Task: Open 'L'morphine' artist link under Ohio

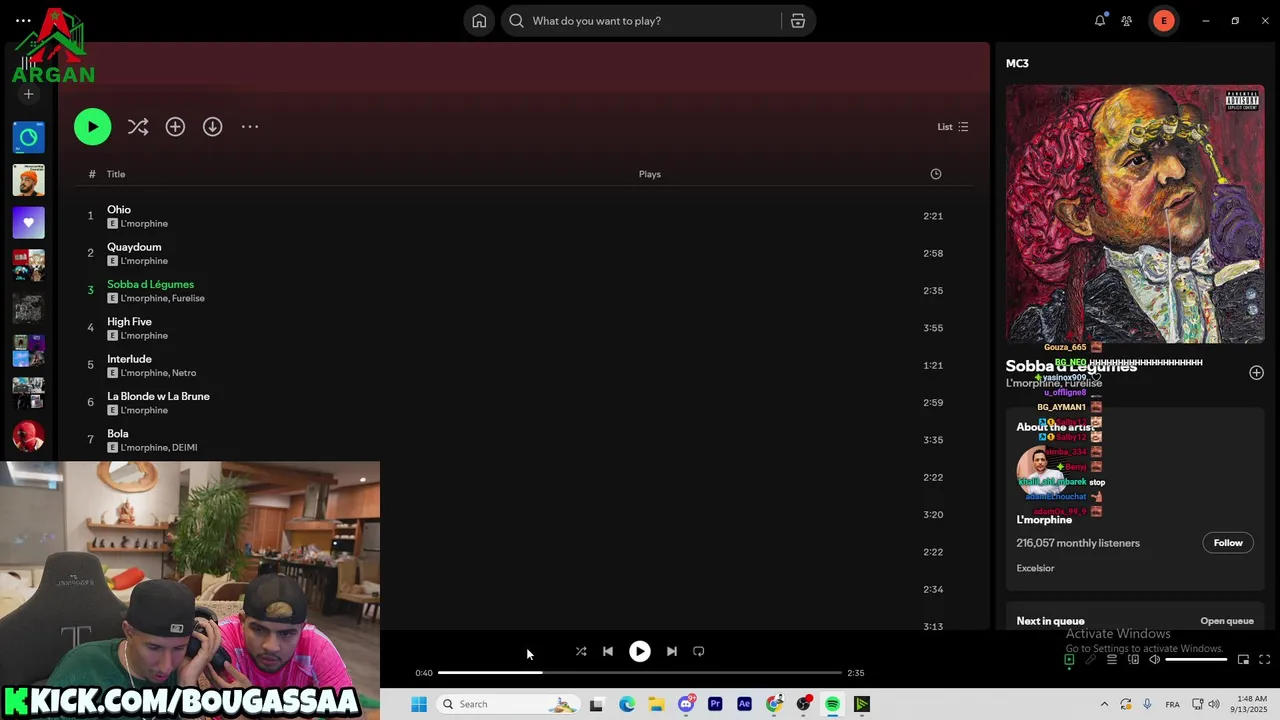Action: pos(144,224)
